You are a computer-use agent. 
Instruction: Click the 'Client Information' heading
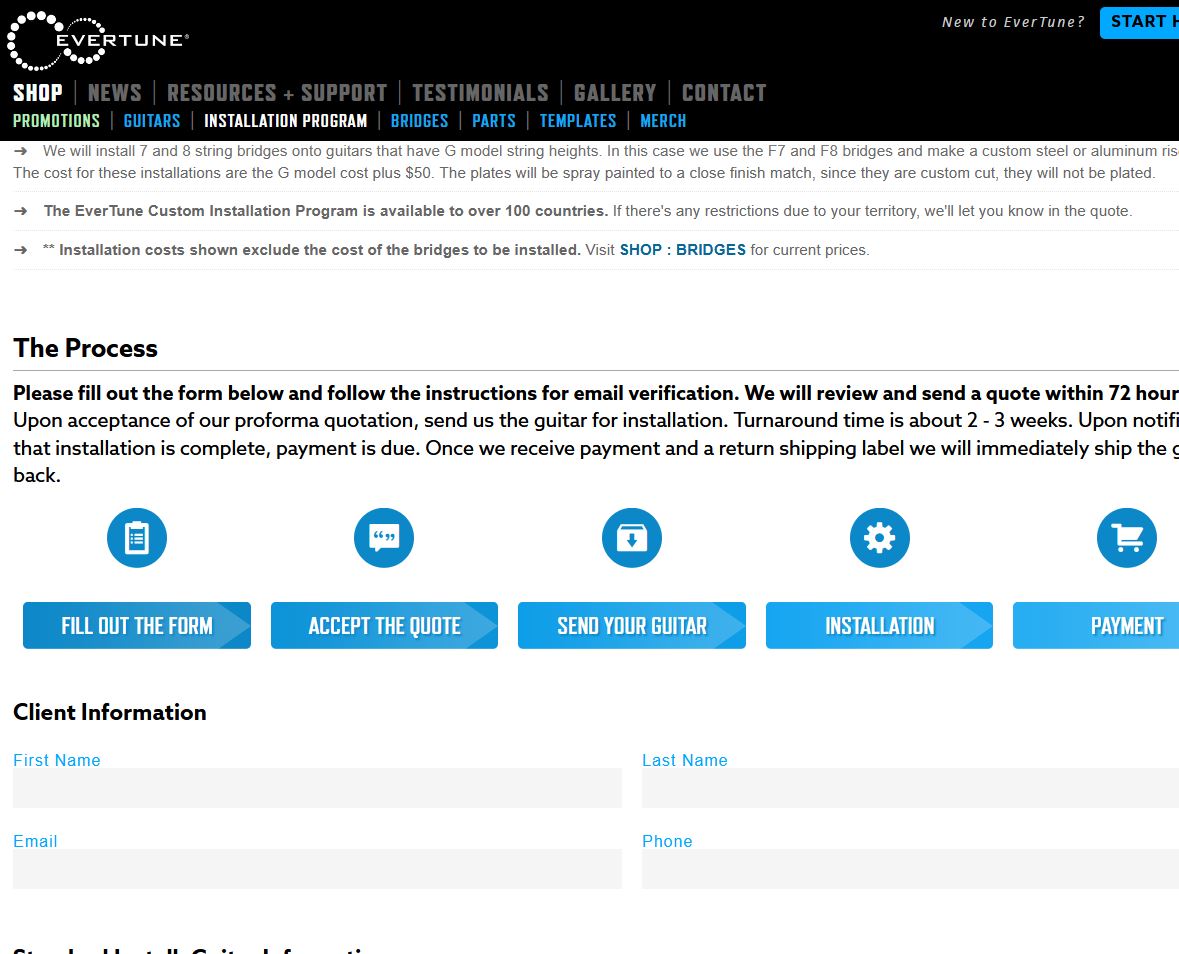(x=110, y=712)
